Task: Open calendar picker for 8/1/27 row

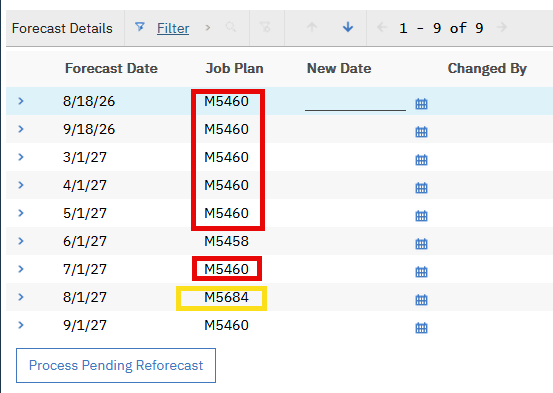Action: pyautogui.click(x=421, y=300)
